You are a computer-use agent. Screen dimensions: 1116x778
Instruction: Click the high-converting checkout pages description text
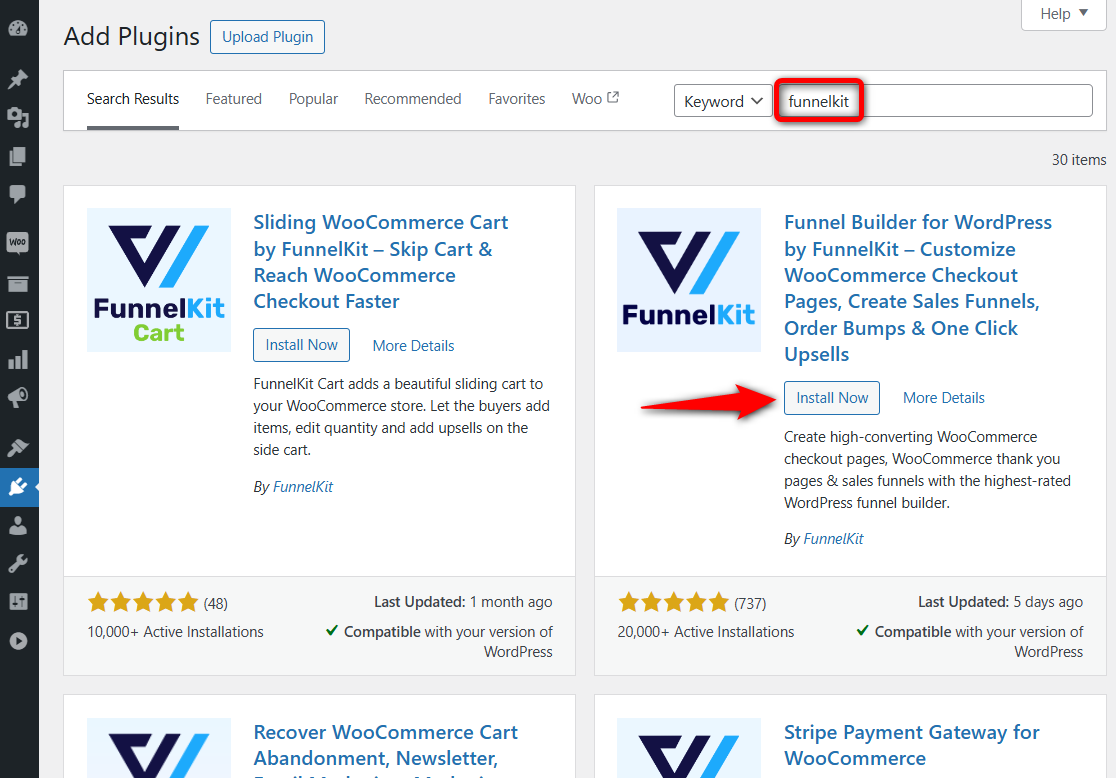point(927,470)
